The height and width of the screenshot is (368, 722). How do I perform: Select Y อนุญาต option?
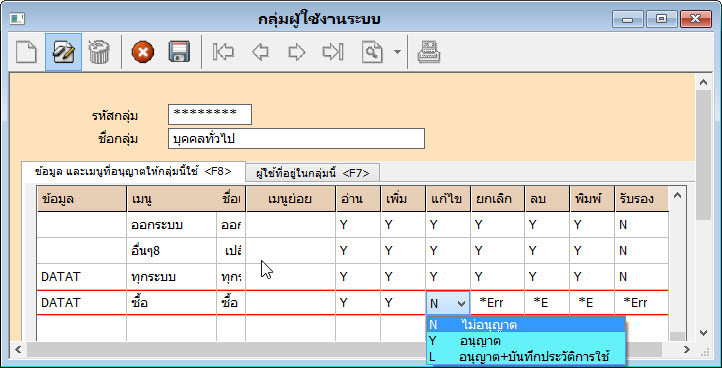click(x=526, y=341)
